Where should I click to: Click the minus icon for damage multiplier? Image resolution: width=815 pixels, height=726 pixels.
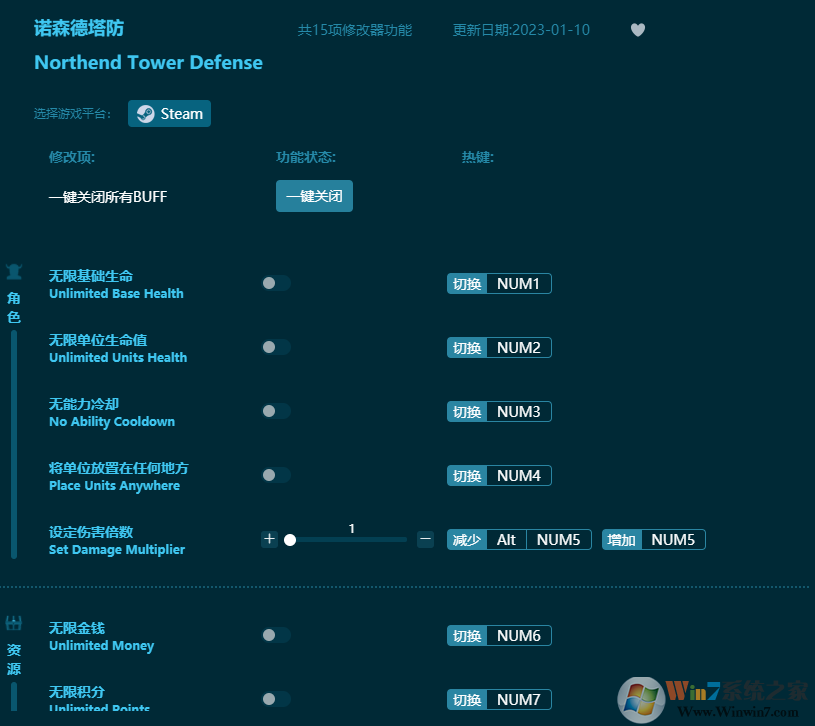pyautogui.click(x=425, y=540)
